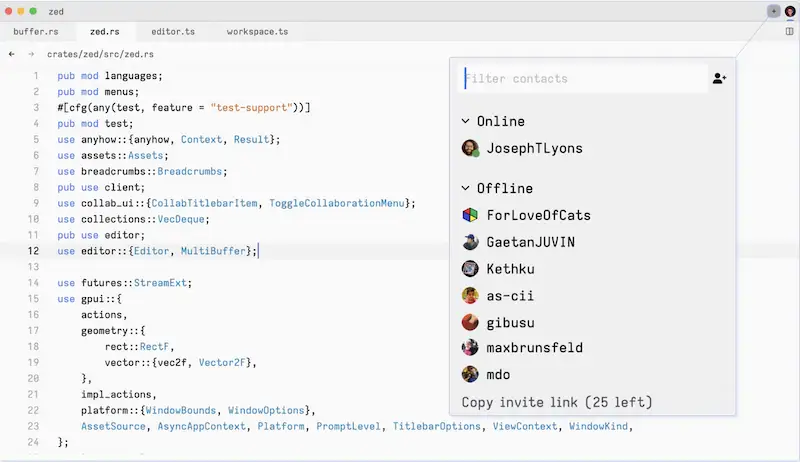Open the user avatar in title bar

point(789,11)
